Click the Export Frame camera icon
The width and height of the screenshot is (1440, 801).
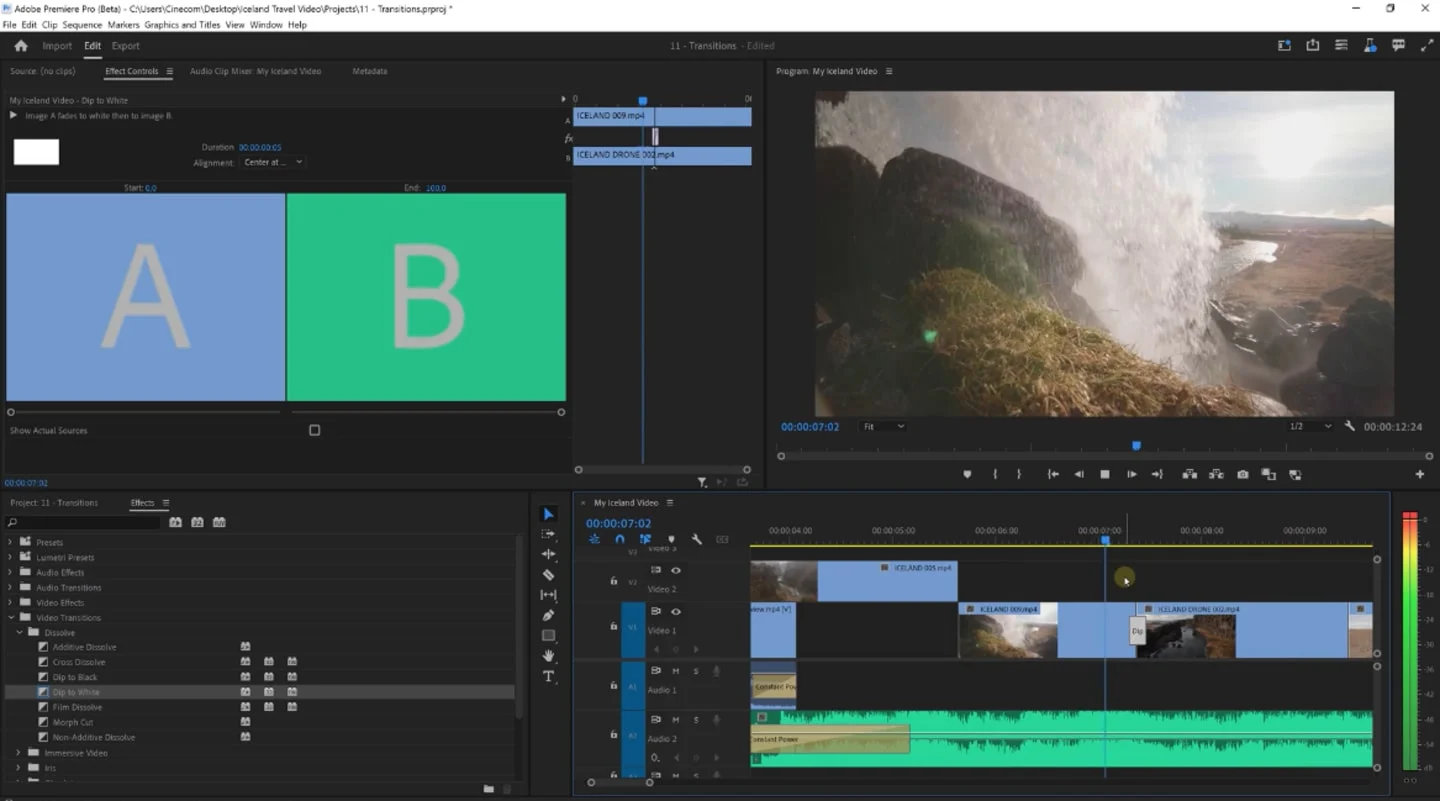coord(1242,474)
